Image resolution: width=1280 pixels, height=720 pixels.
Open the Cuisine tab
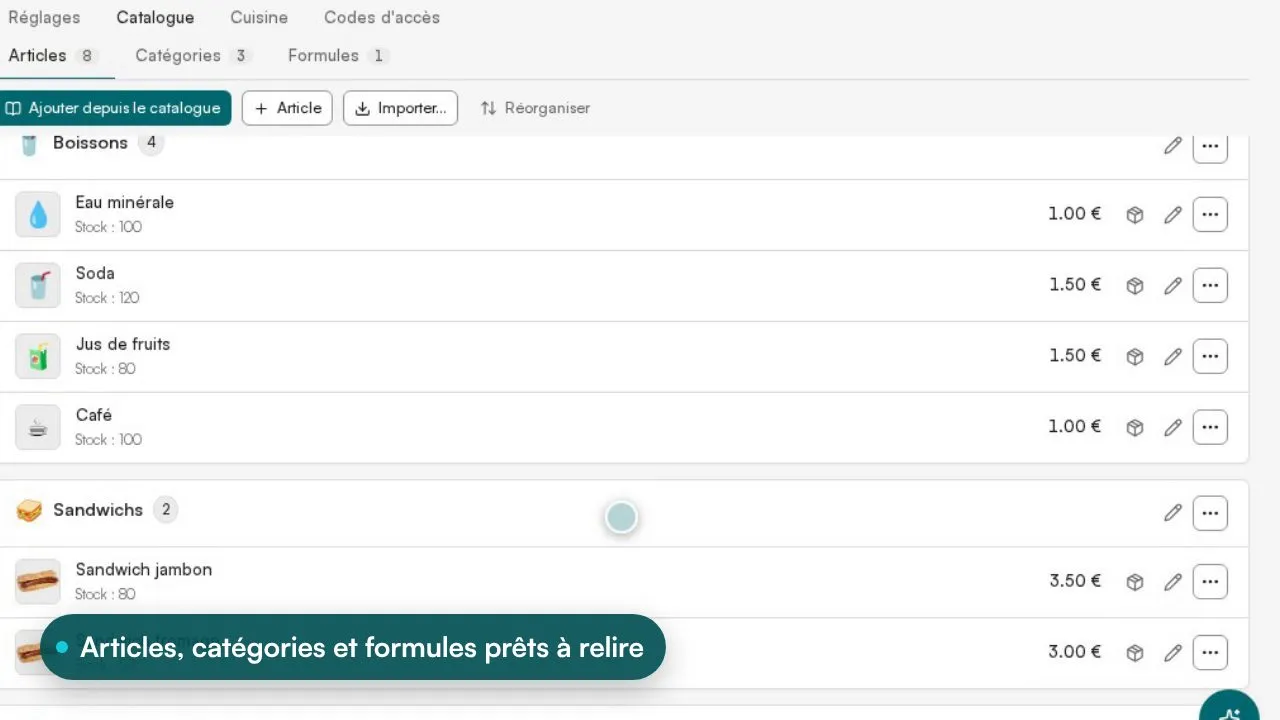(x=259, y=18)
